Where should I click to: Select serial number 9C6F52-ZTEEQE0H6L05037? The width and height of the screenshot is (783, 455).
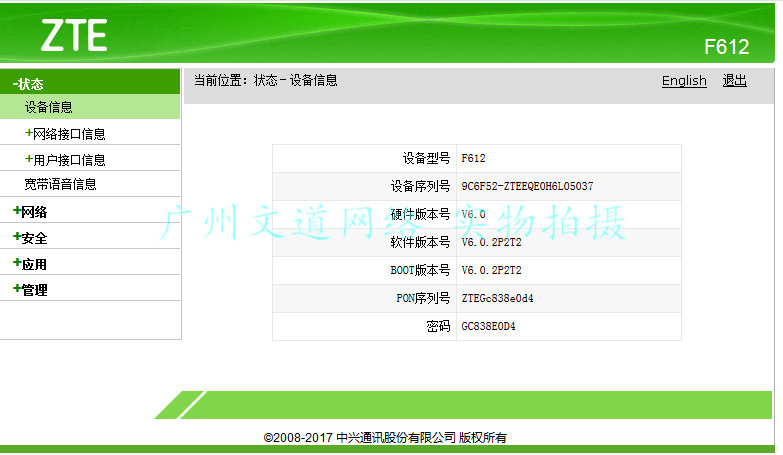527,186
